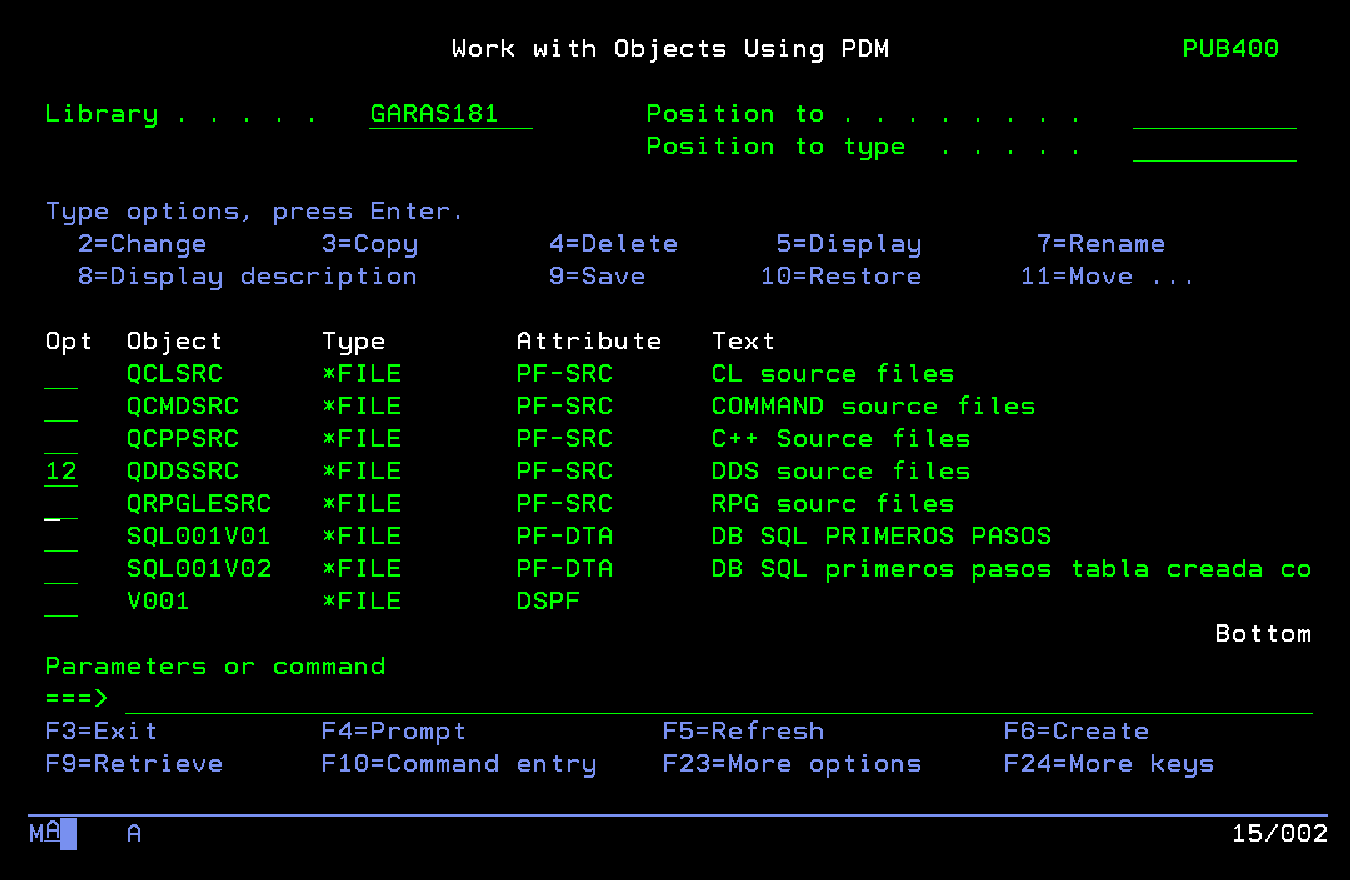Activate F5=Refresh key label
Screen dimensions: 1350x880
click(743, 731)
